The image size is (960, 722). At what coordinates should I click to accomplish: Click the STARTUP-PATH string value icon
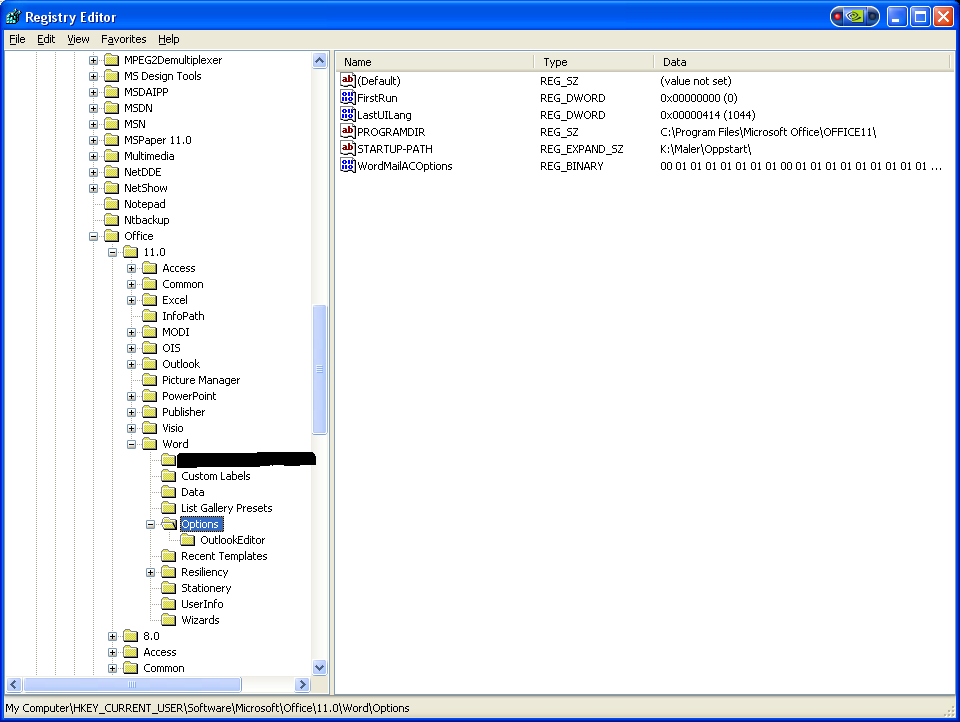[x=347, y=149]
